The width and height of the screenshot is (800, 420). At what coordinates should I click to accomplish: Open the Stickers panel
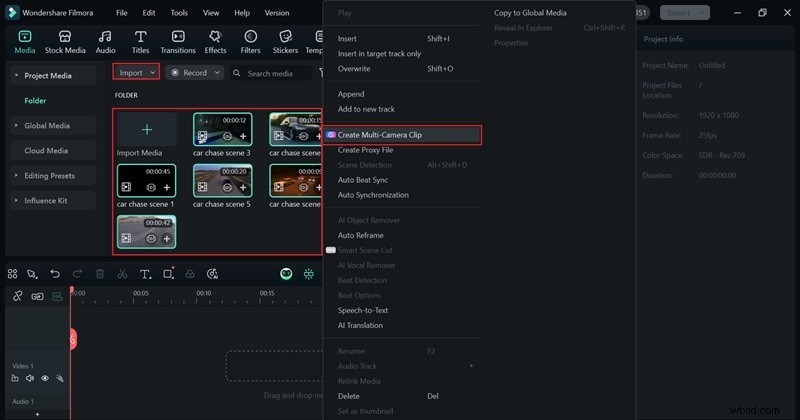[x=285, y=41]
